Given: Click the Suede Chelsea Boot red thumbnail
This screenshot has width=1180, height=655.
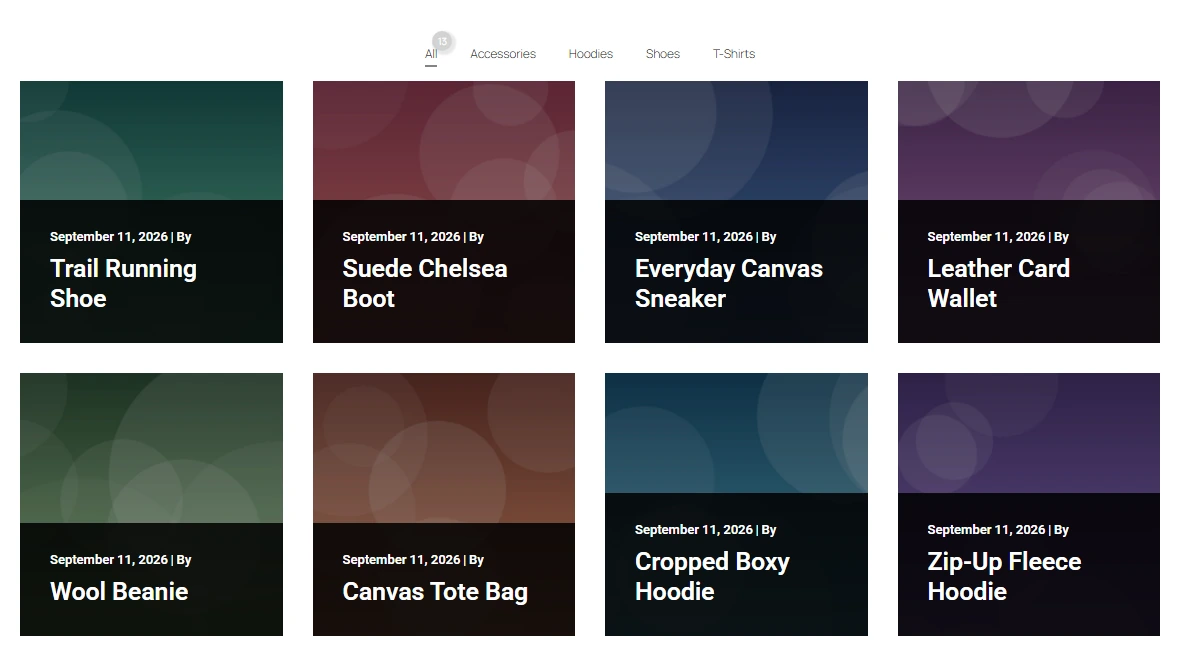Looking at the screenshot, I should (x=444, y=141).
